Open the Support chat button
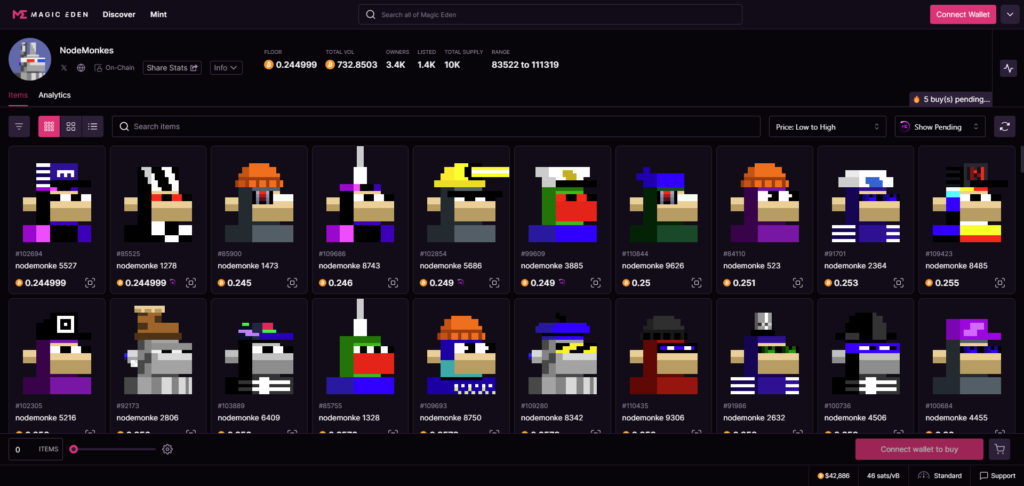 point(997,476)
